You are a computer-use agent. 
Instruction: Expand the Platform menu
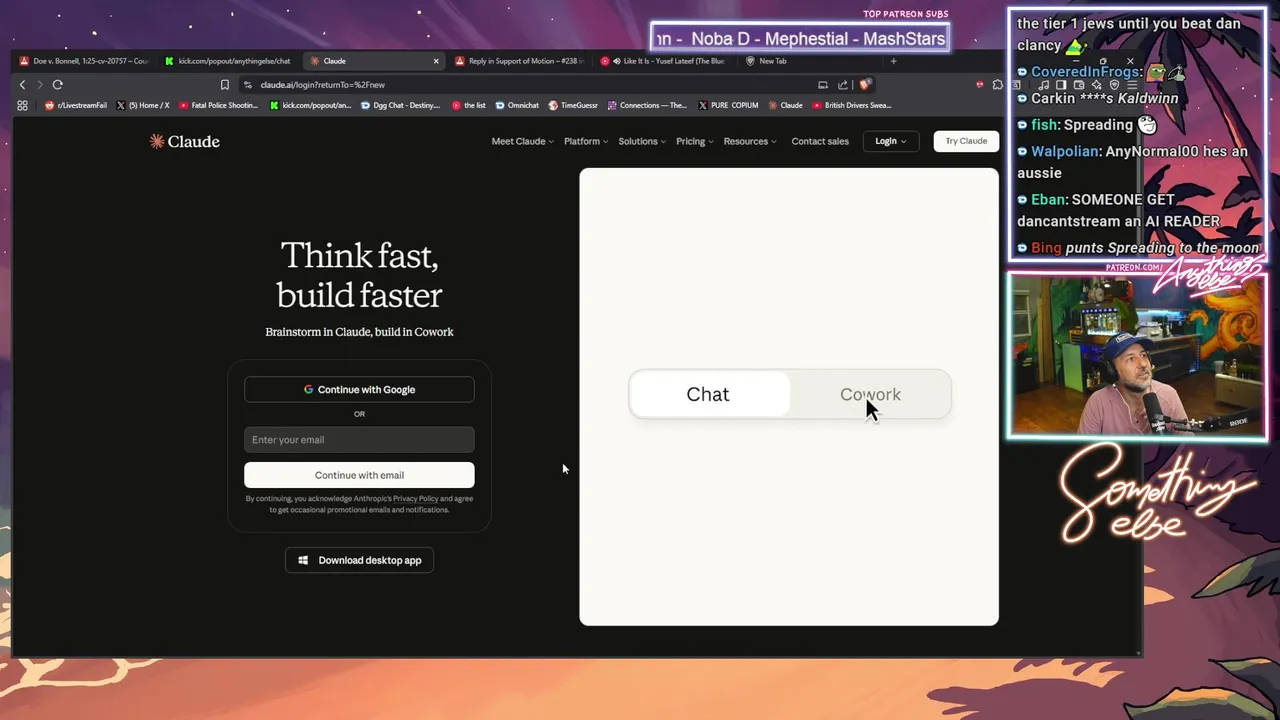586,141
